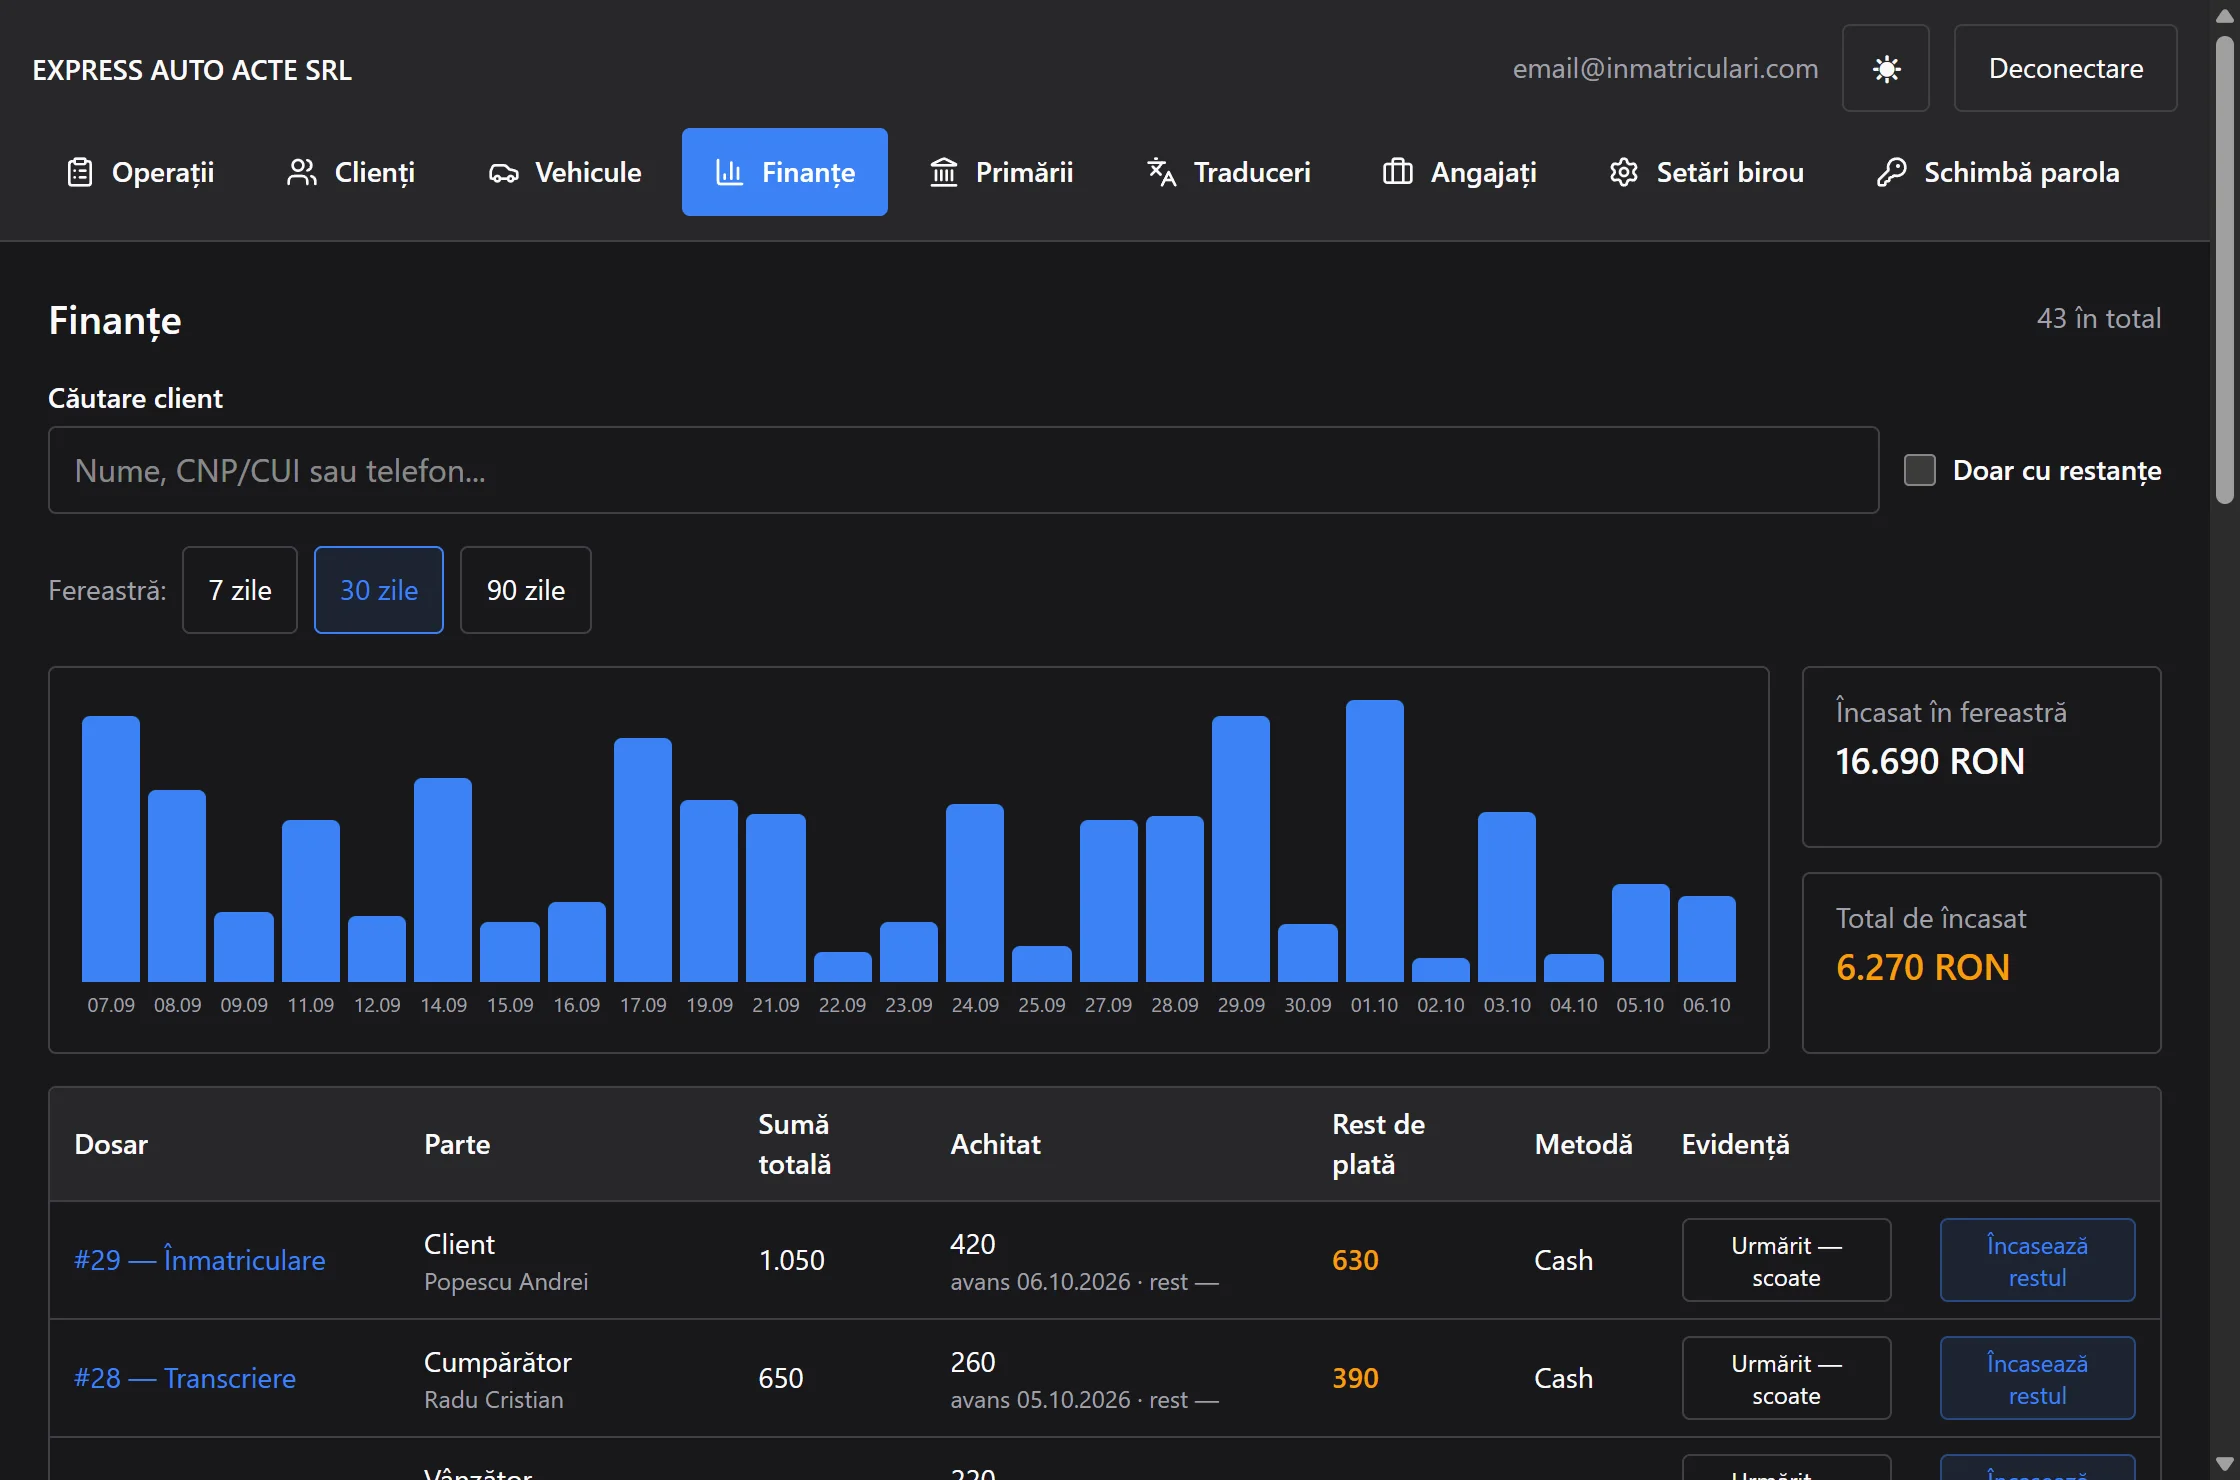
Task: Click the 6.270 RON outstanding value
Action: tap(1922, 968)
